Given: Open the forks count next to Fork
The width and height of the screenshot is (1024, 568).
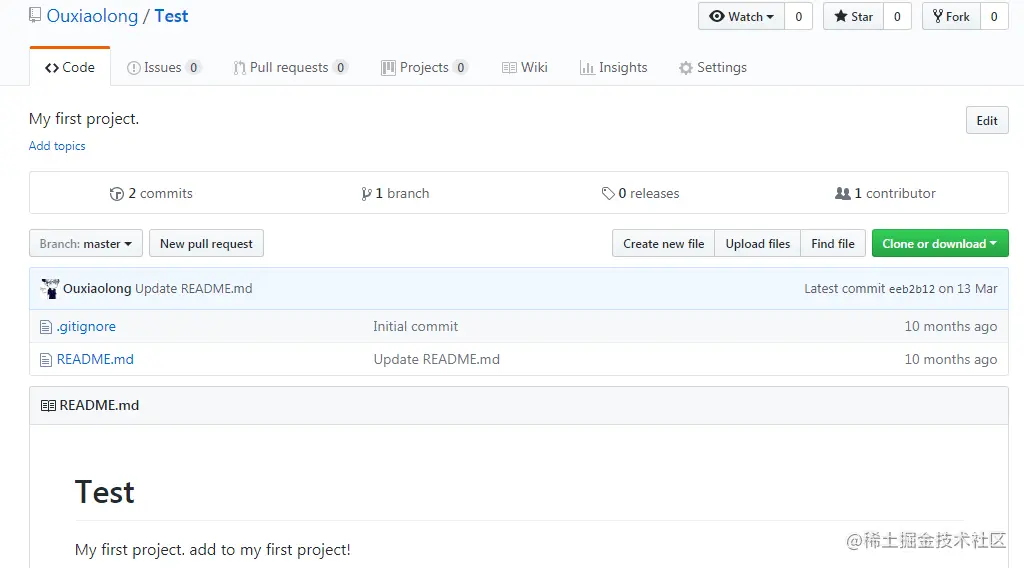Looking at the screenshot, I should pos(994,16).
